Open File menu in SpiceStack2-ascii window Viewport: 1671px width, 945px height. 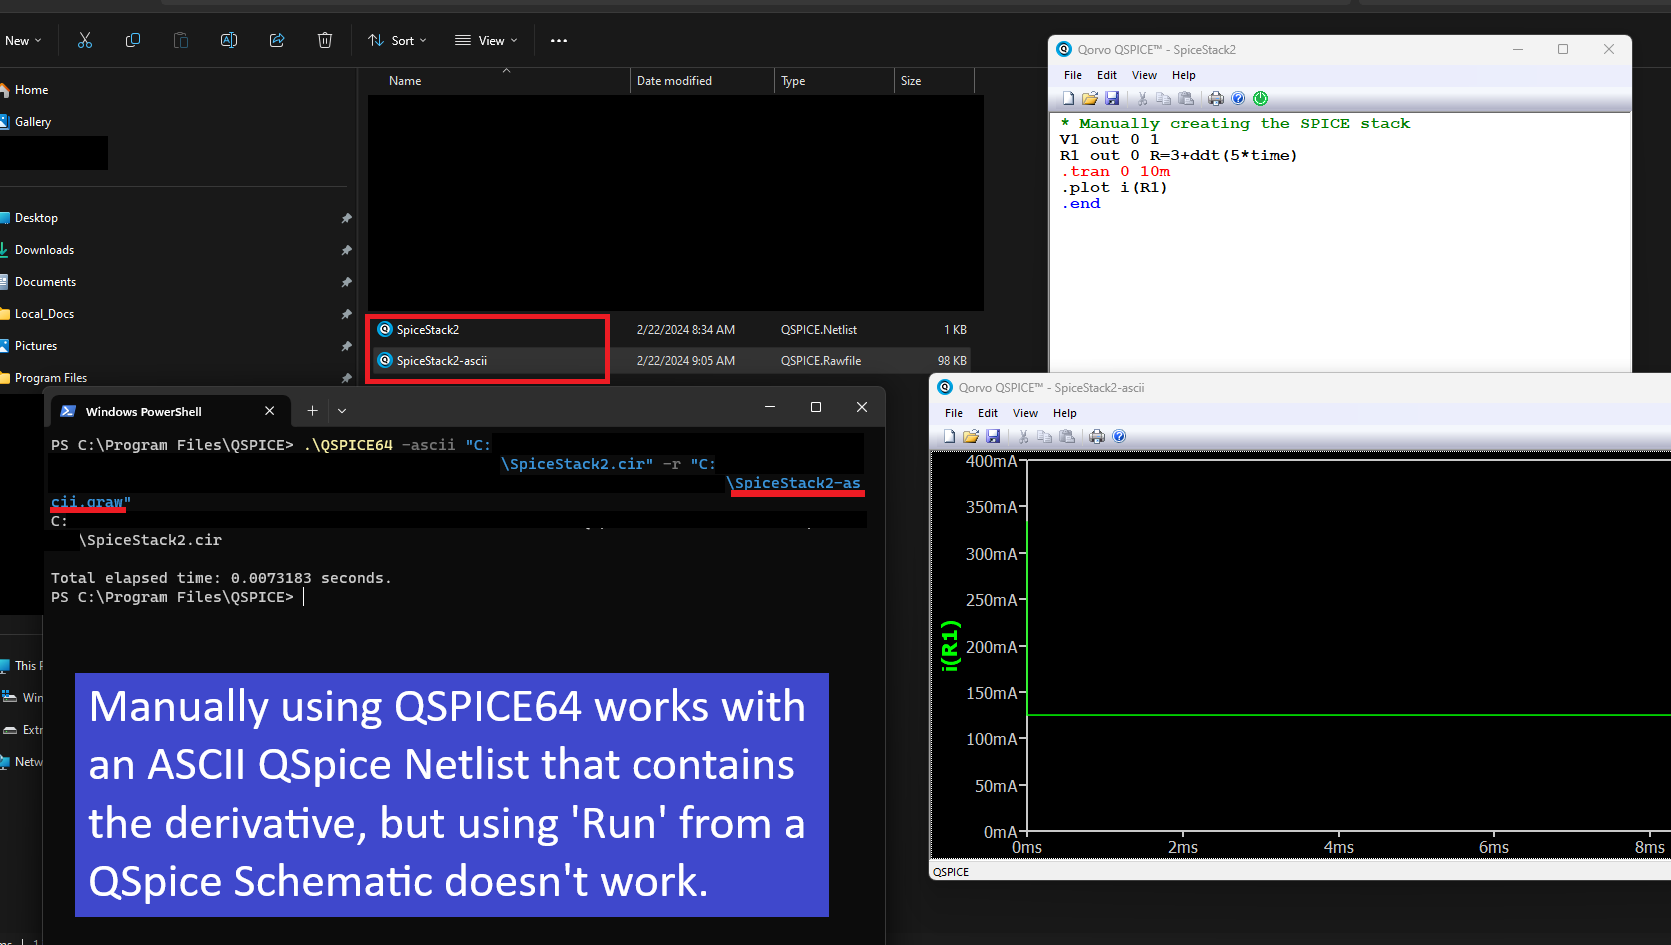tap(954, 413)
